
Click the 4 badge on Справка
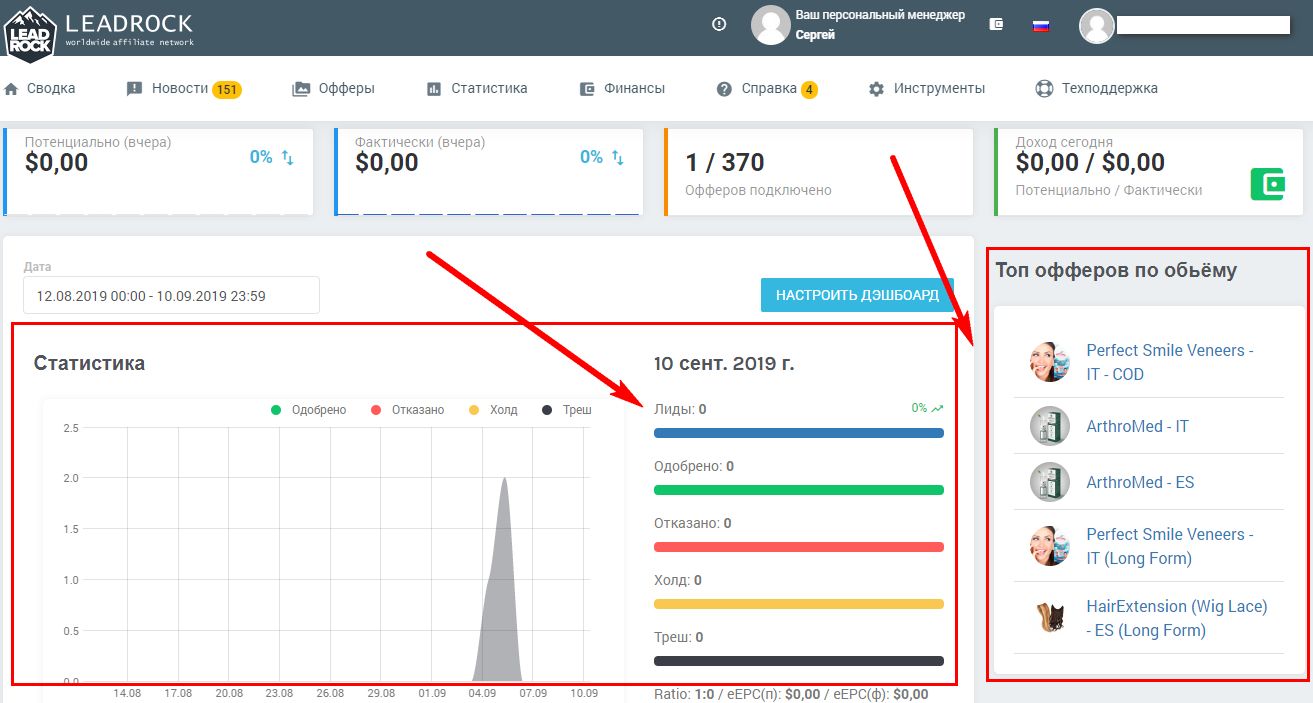(809, 90)
